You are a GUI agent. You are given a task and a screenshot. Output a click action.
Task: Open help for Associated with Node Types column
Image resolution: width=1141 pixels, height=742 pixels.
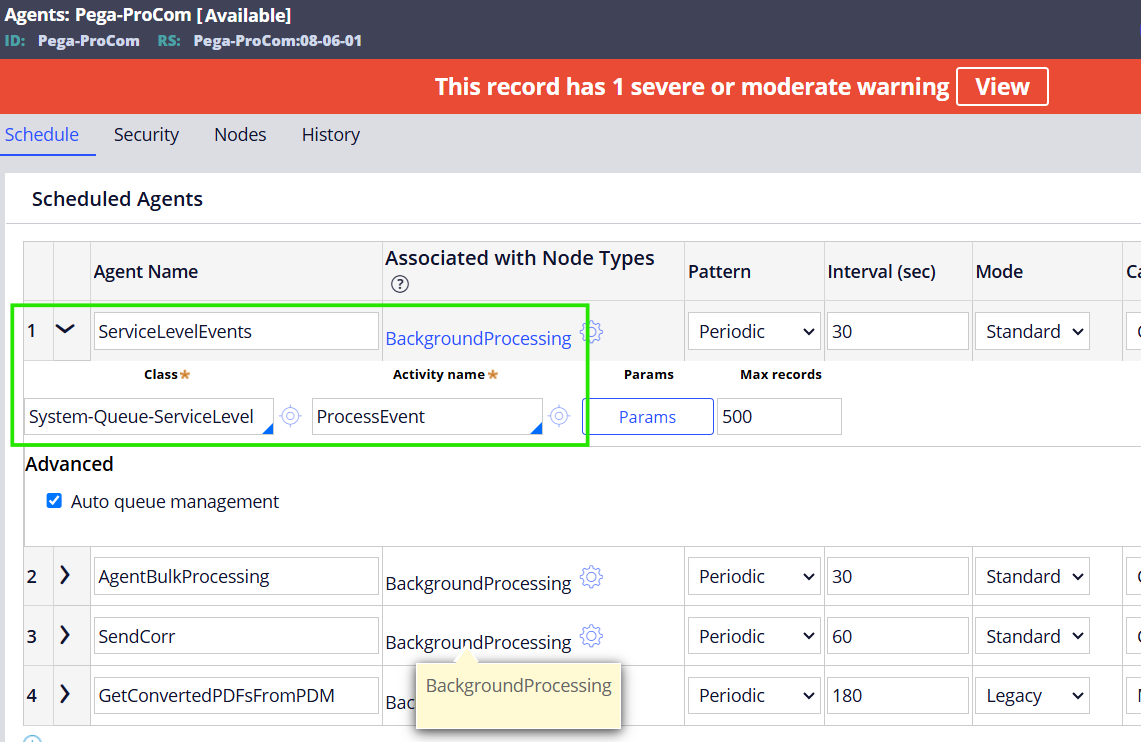tap(399, 284)
